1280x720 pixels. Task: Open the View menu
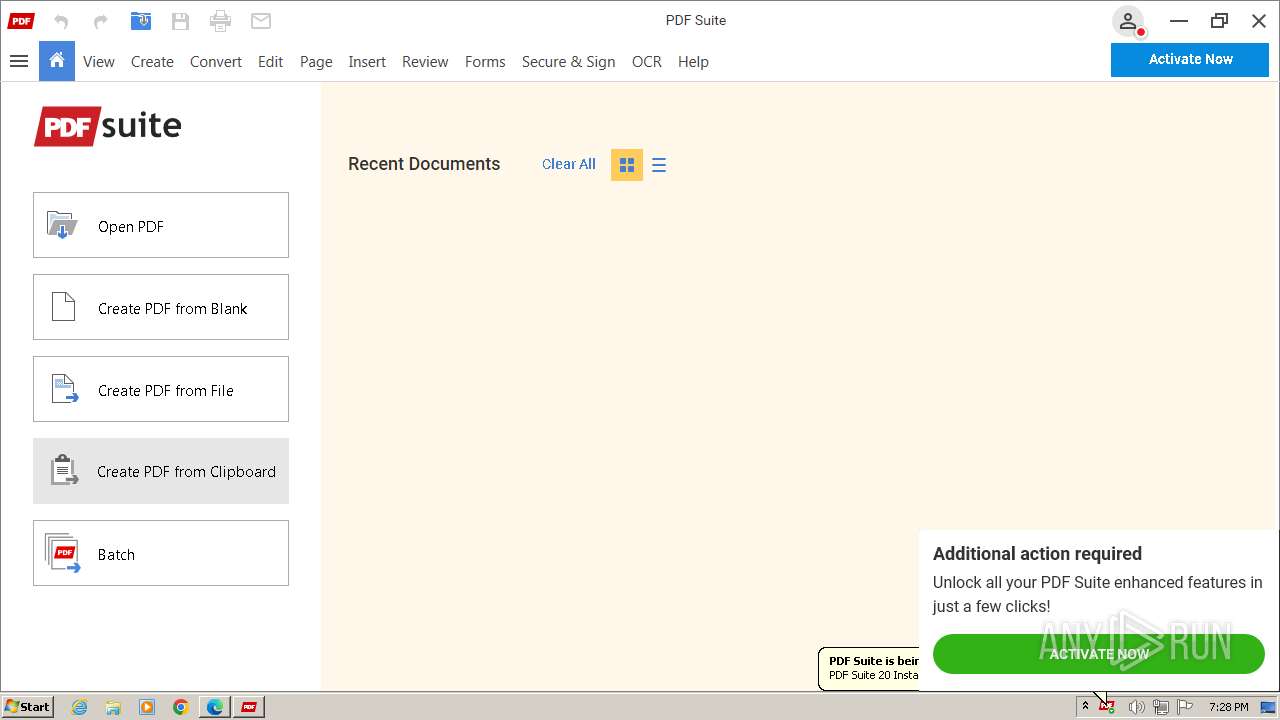tap(99, 62)
